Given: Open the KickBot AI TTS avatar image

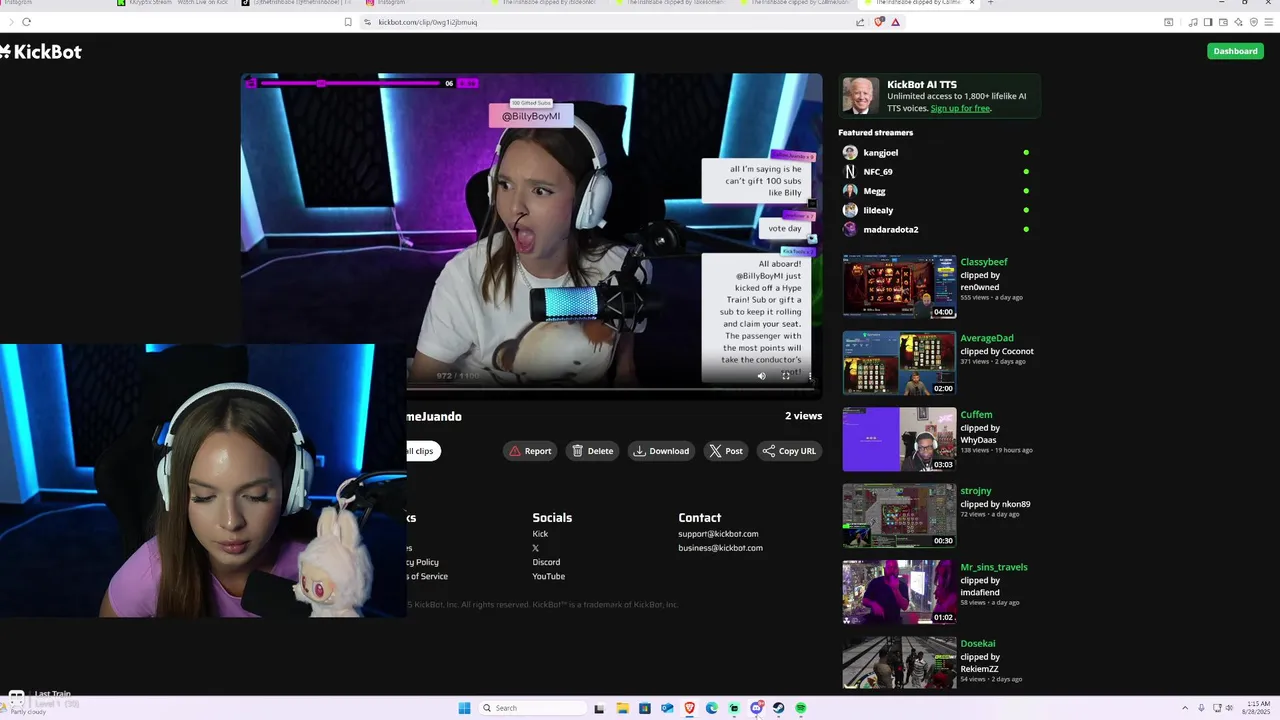Looking at the screenshot, I should pyautogui.click(x=860, y=96).
